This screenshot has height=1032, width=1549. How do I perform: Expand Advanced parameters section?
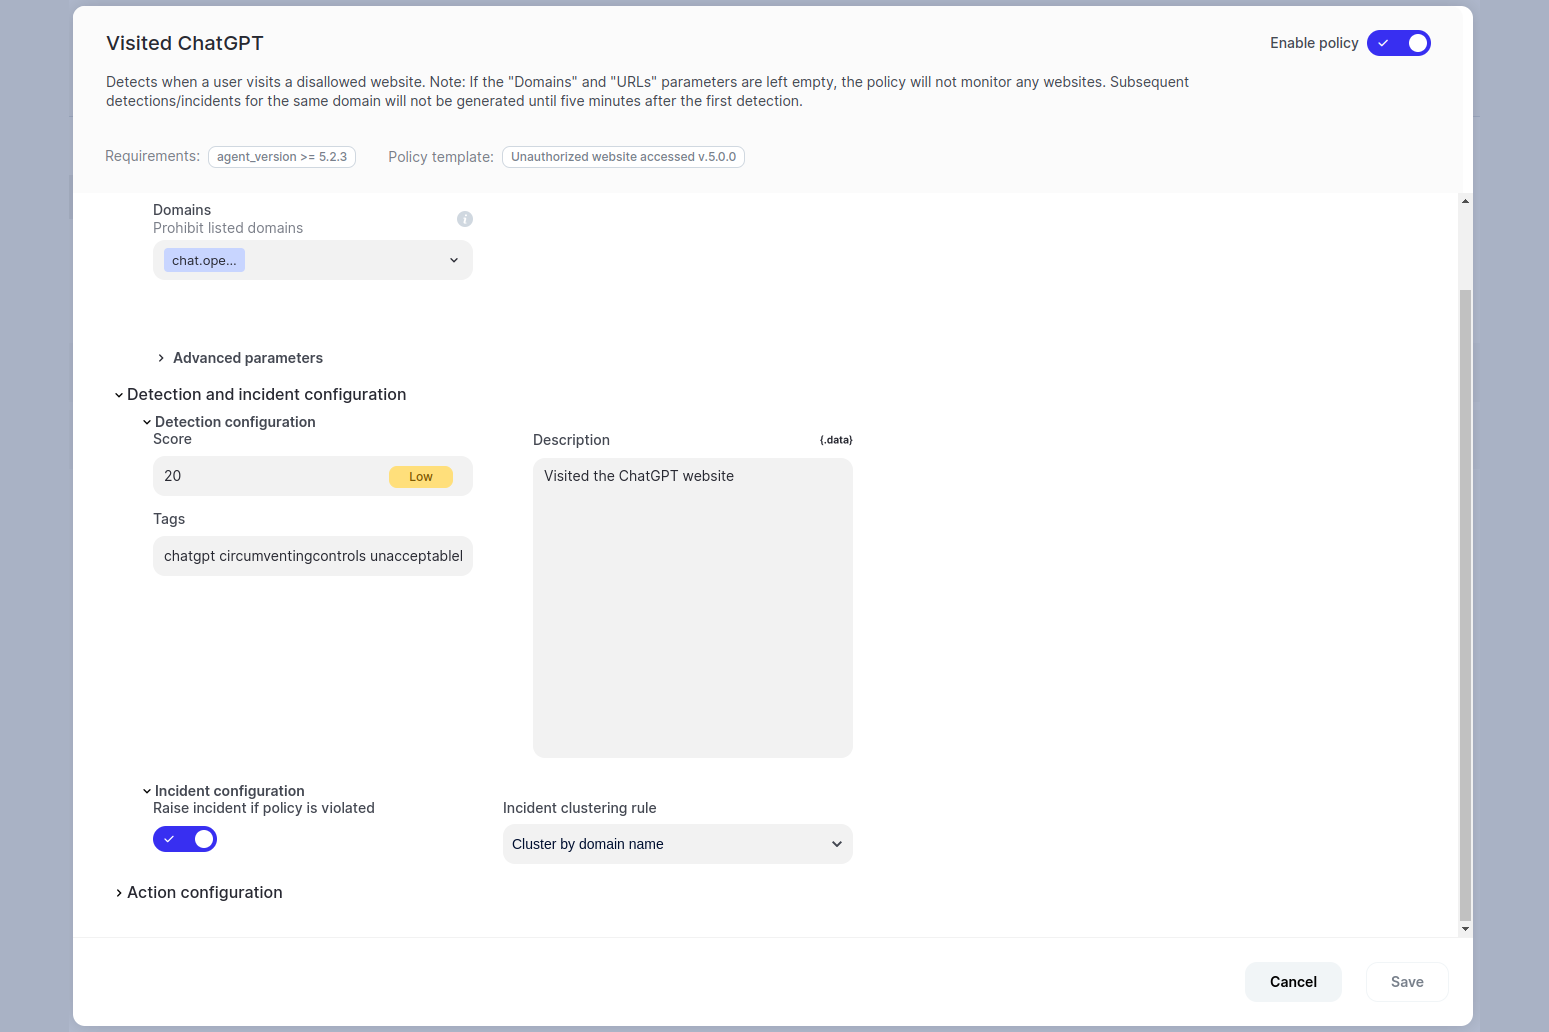click(x=239, y=358)
